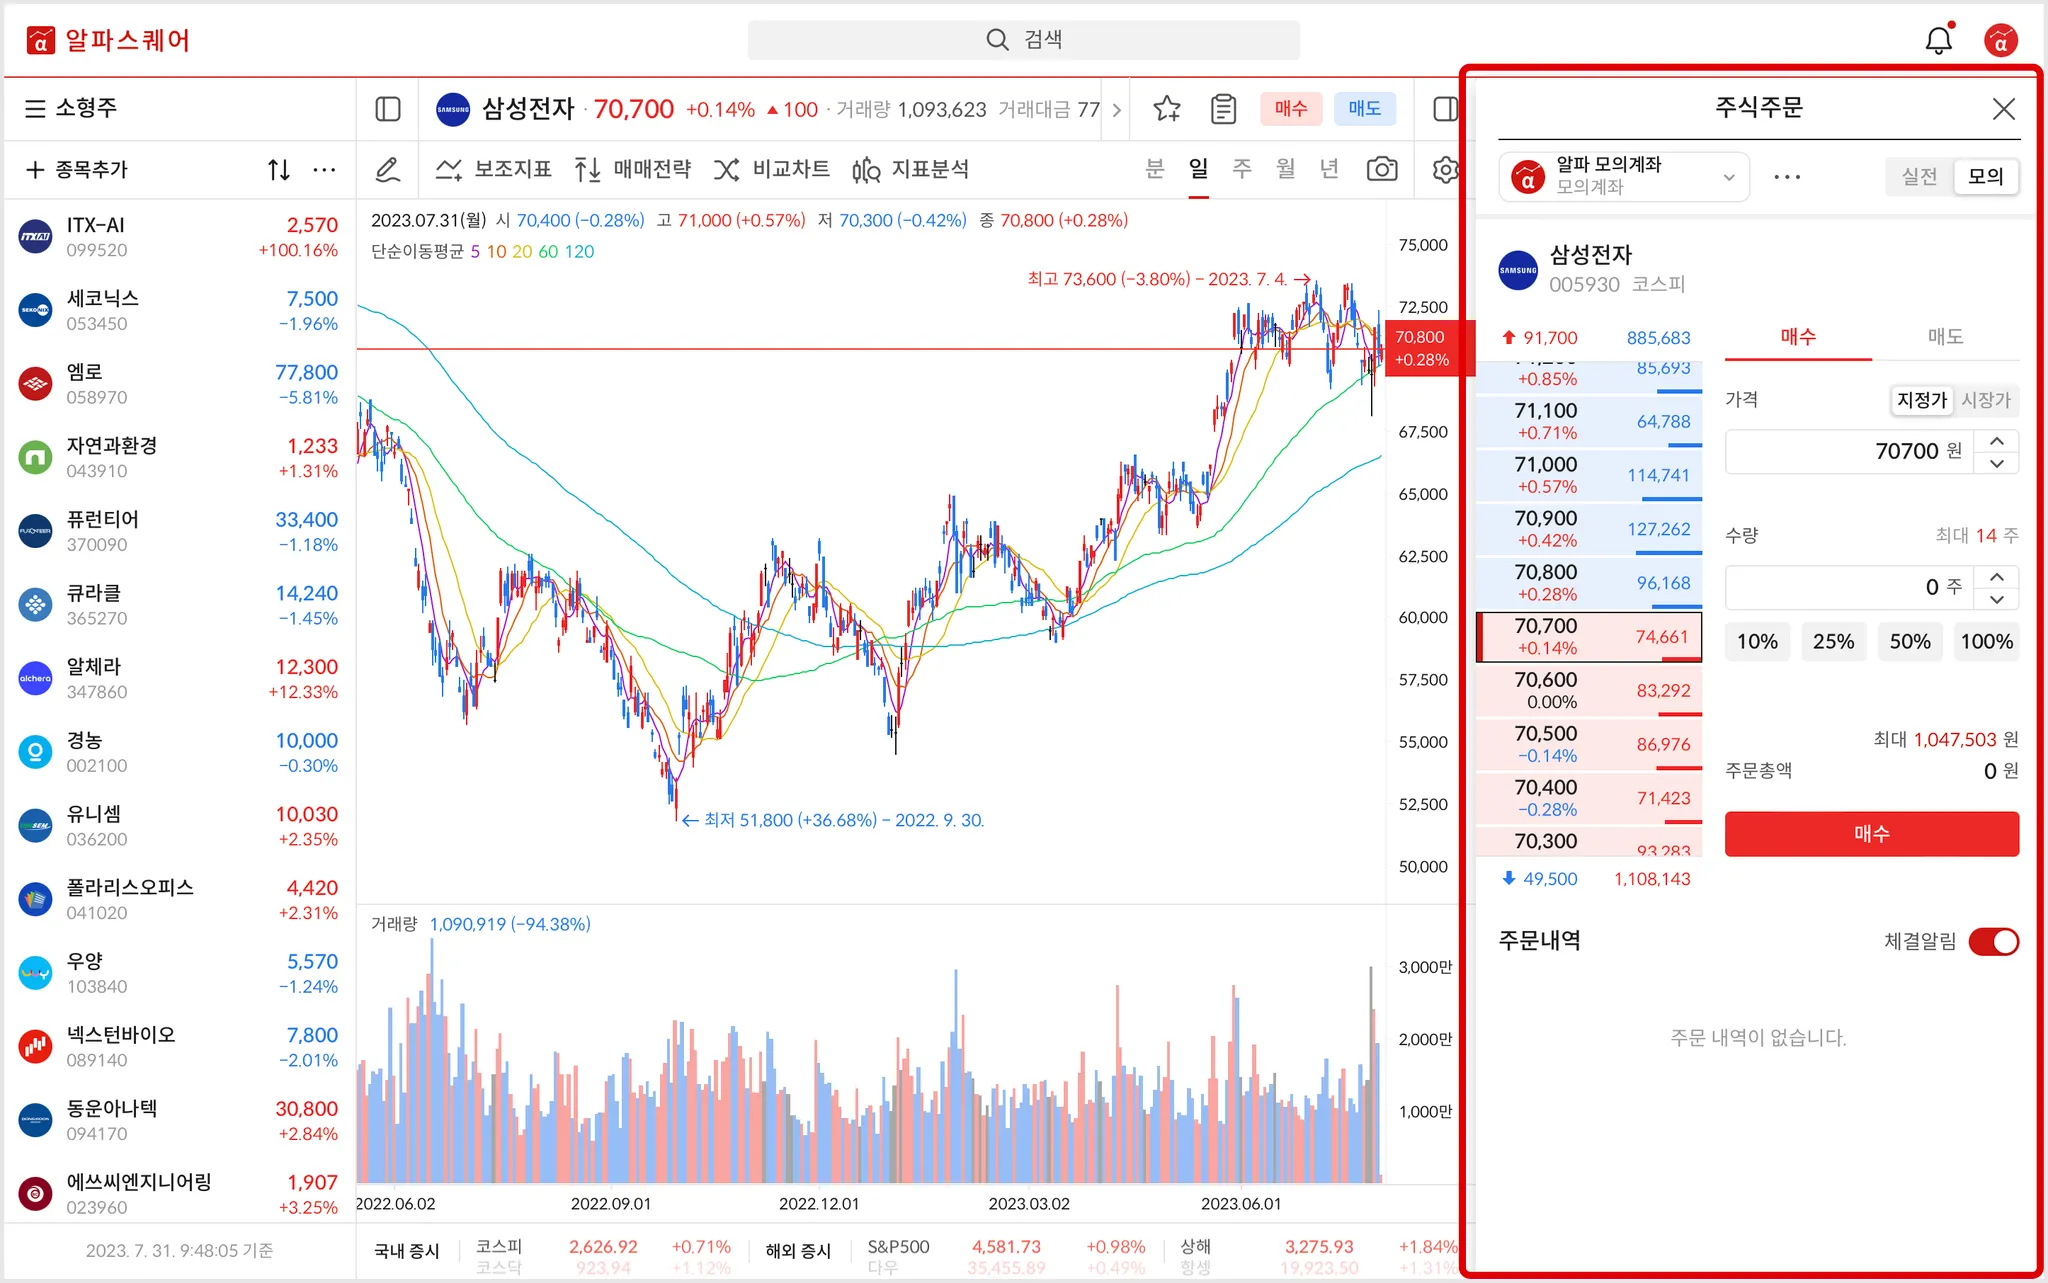
Task: Switch account mode to 실전
Action: click(x=1919, y=176)
